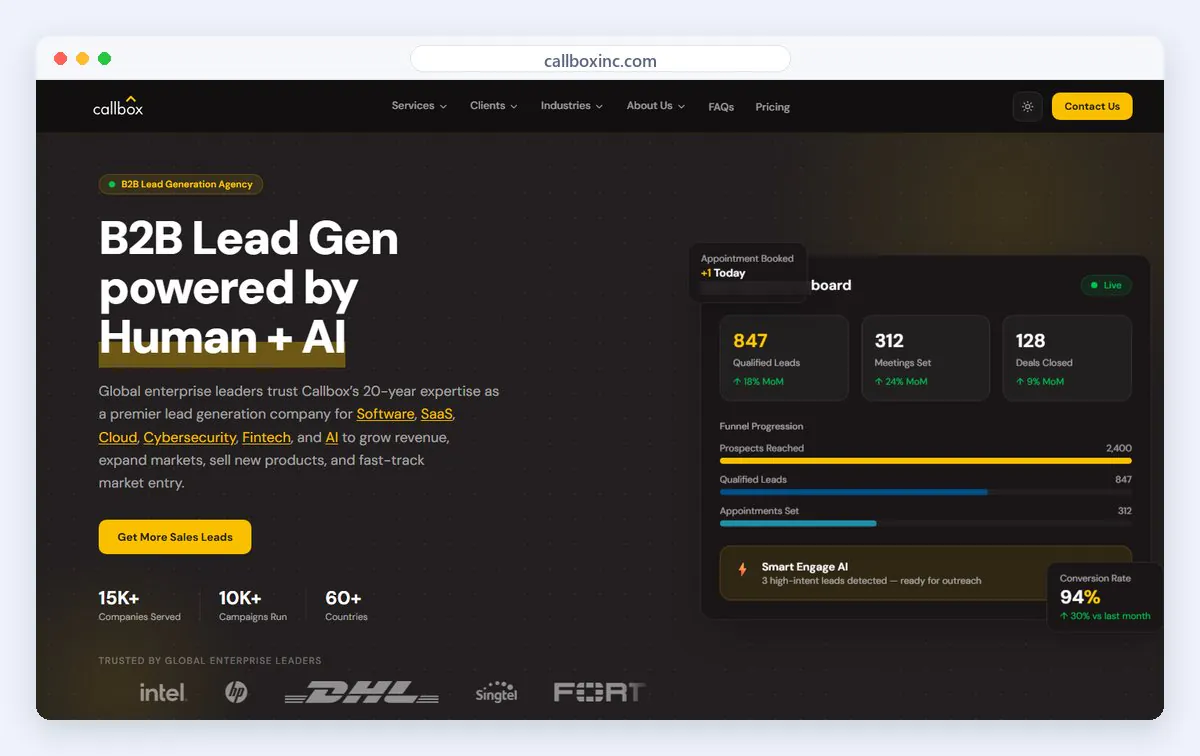Click the yellow minimize window button
This screenshot has width=1200, height=756.
pos(82,59)
